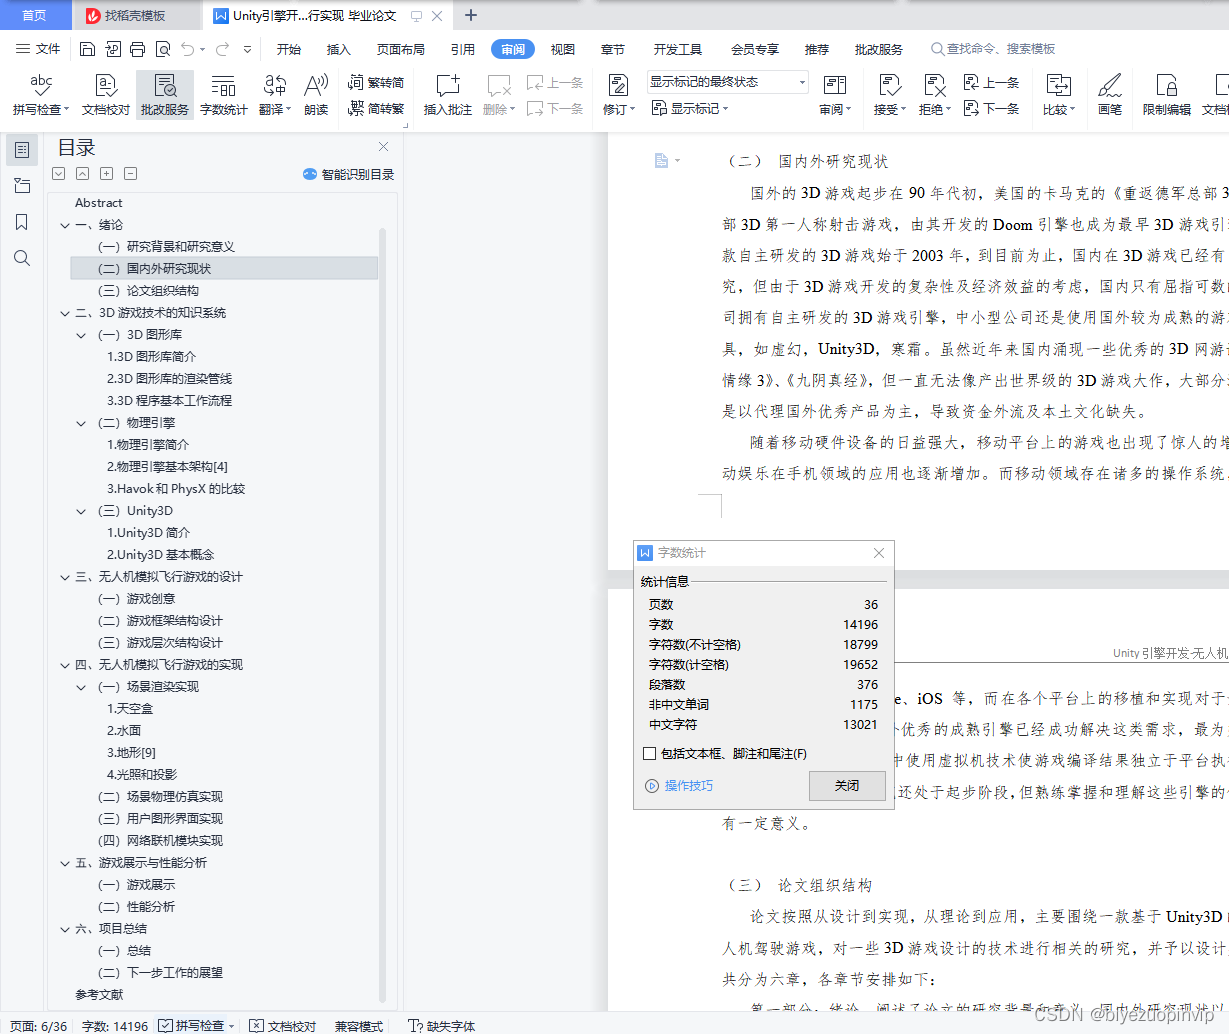
Task: Collapse 四、无人机模拟飞行游戏的实现 section
Action: point(65,665)
